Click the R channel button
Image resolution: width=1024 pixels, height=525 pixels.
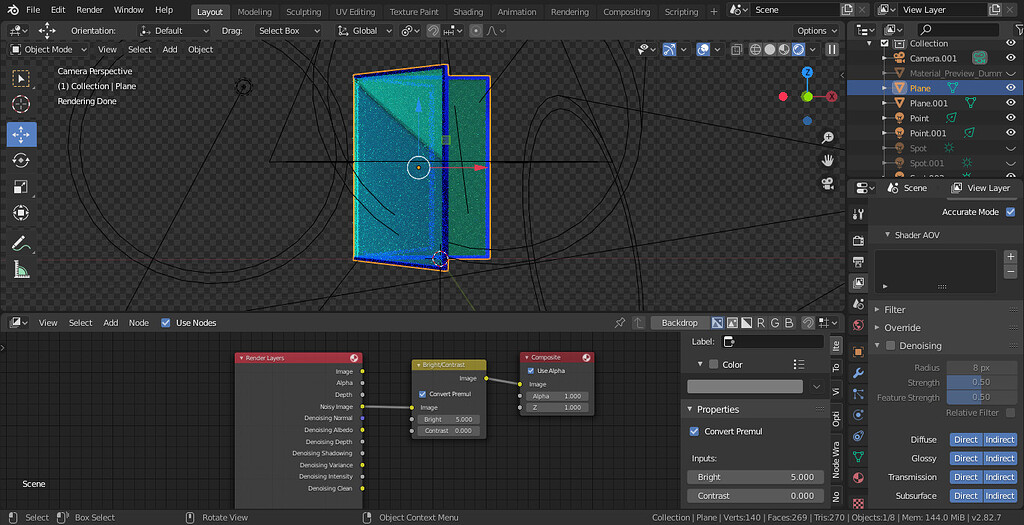tap(761, 323)
